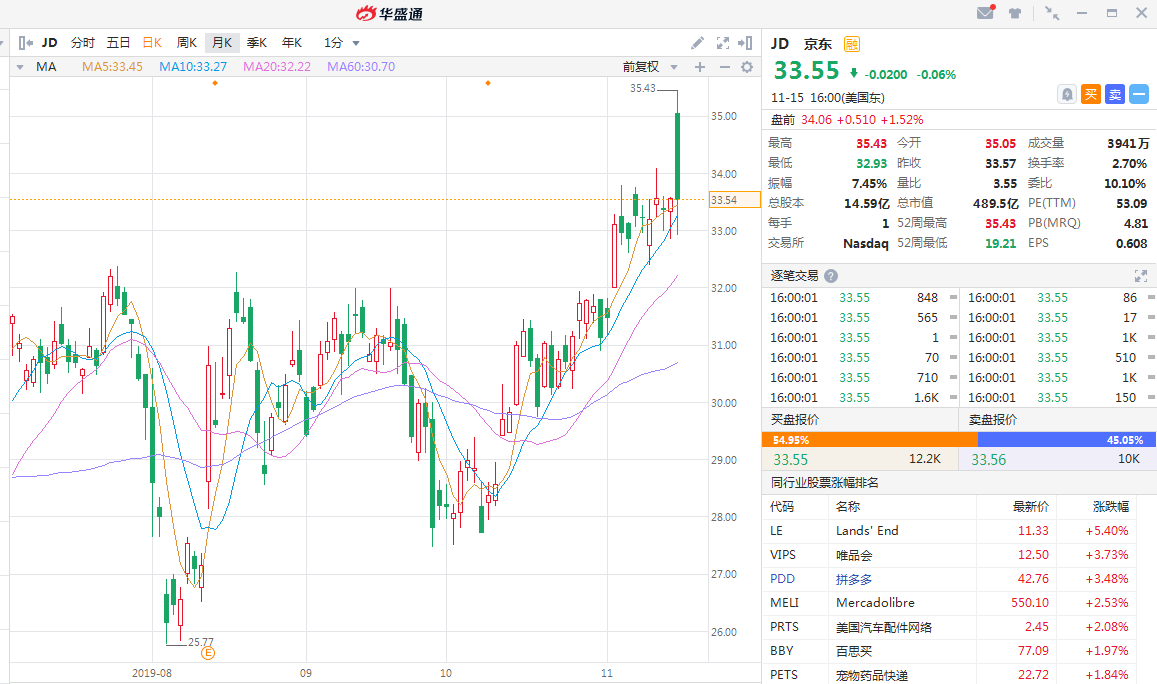Screen dimensions: 1157x684
Task: Zoom in chart with plus icon
Action: (700, 67)
